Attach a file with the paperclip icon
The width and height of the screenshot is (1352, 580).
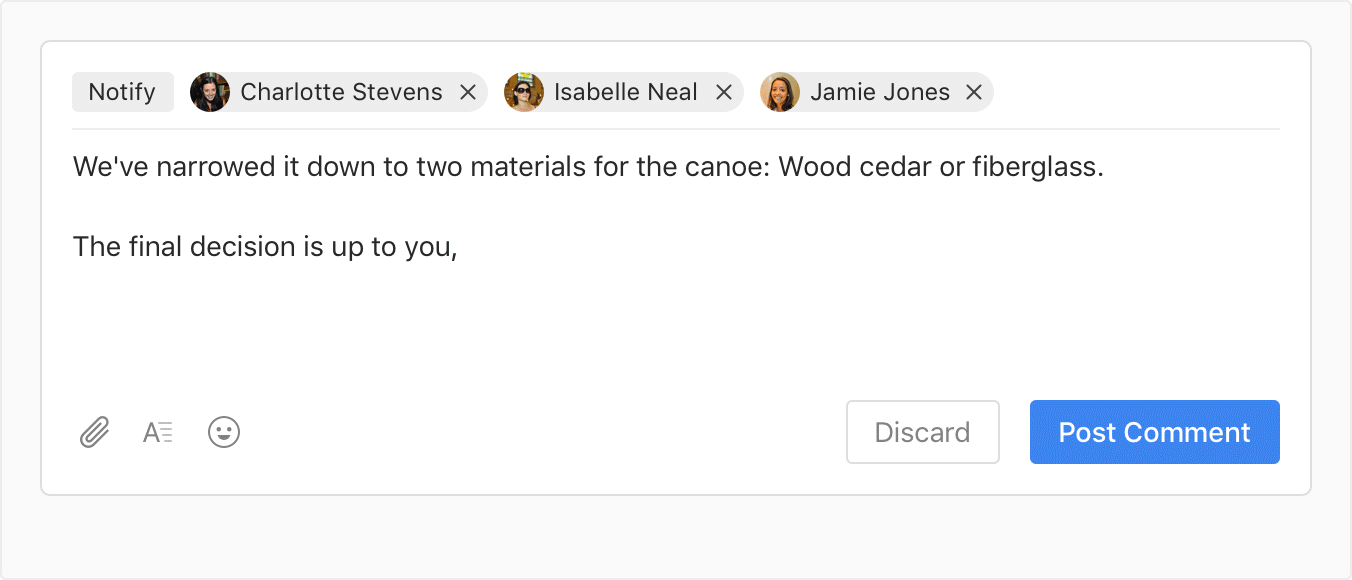[94, 433]
